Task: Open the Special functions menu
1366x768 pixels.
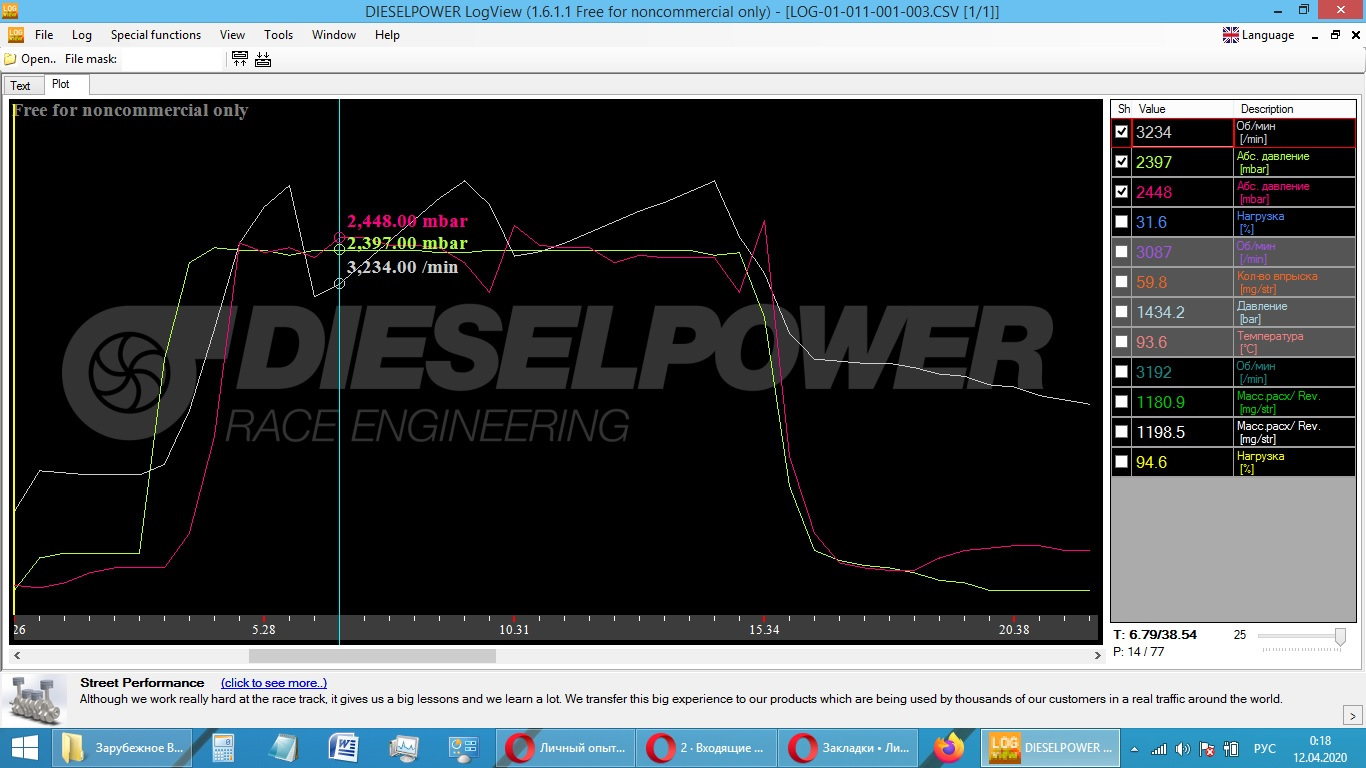Action: click(155, 35)
